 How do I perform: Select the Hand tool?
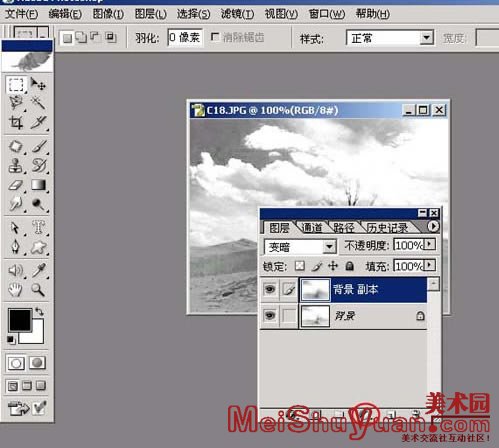coord(16,290)
